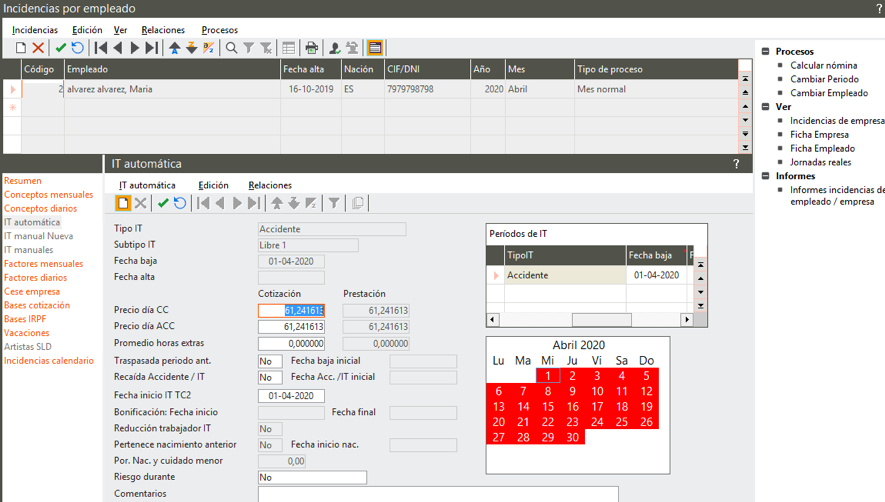
Task: Open Jornadas reales link
Action: pyautogui.click(x=820, y=162)
